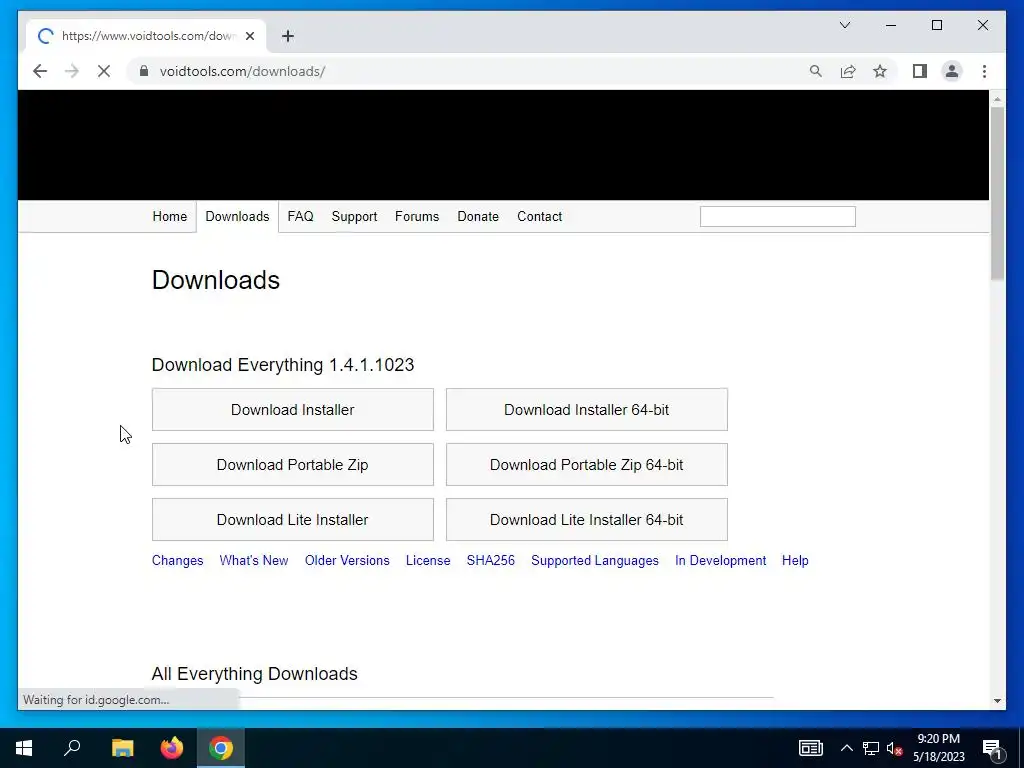1024x768 pixels.
Task: Open the SHA256 link
Action: point(490,560)
